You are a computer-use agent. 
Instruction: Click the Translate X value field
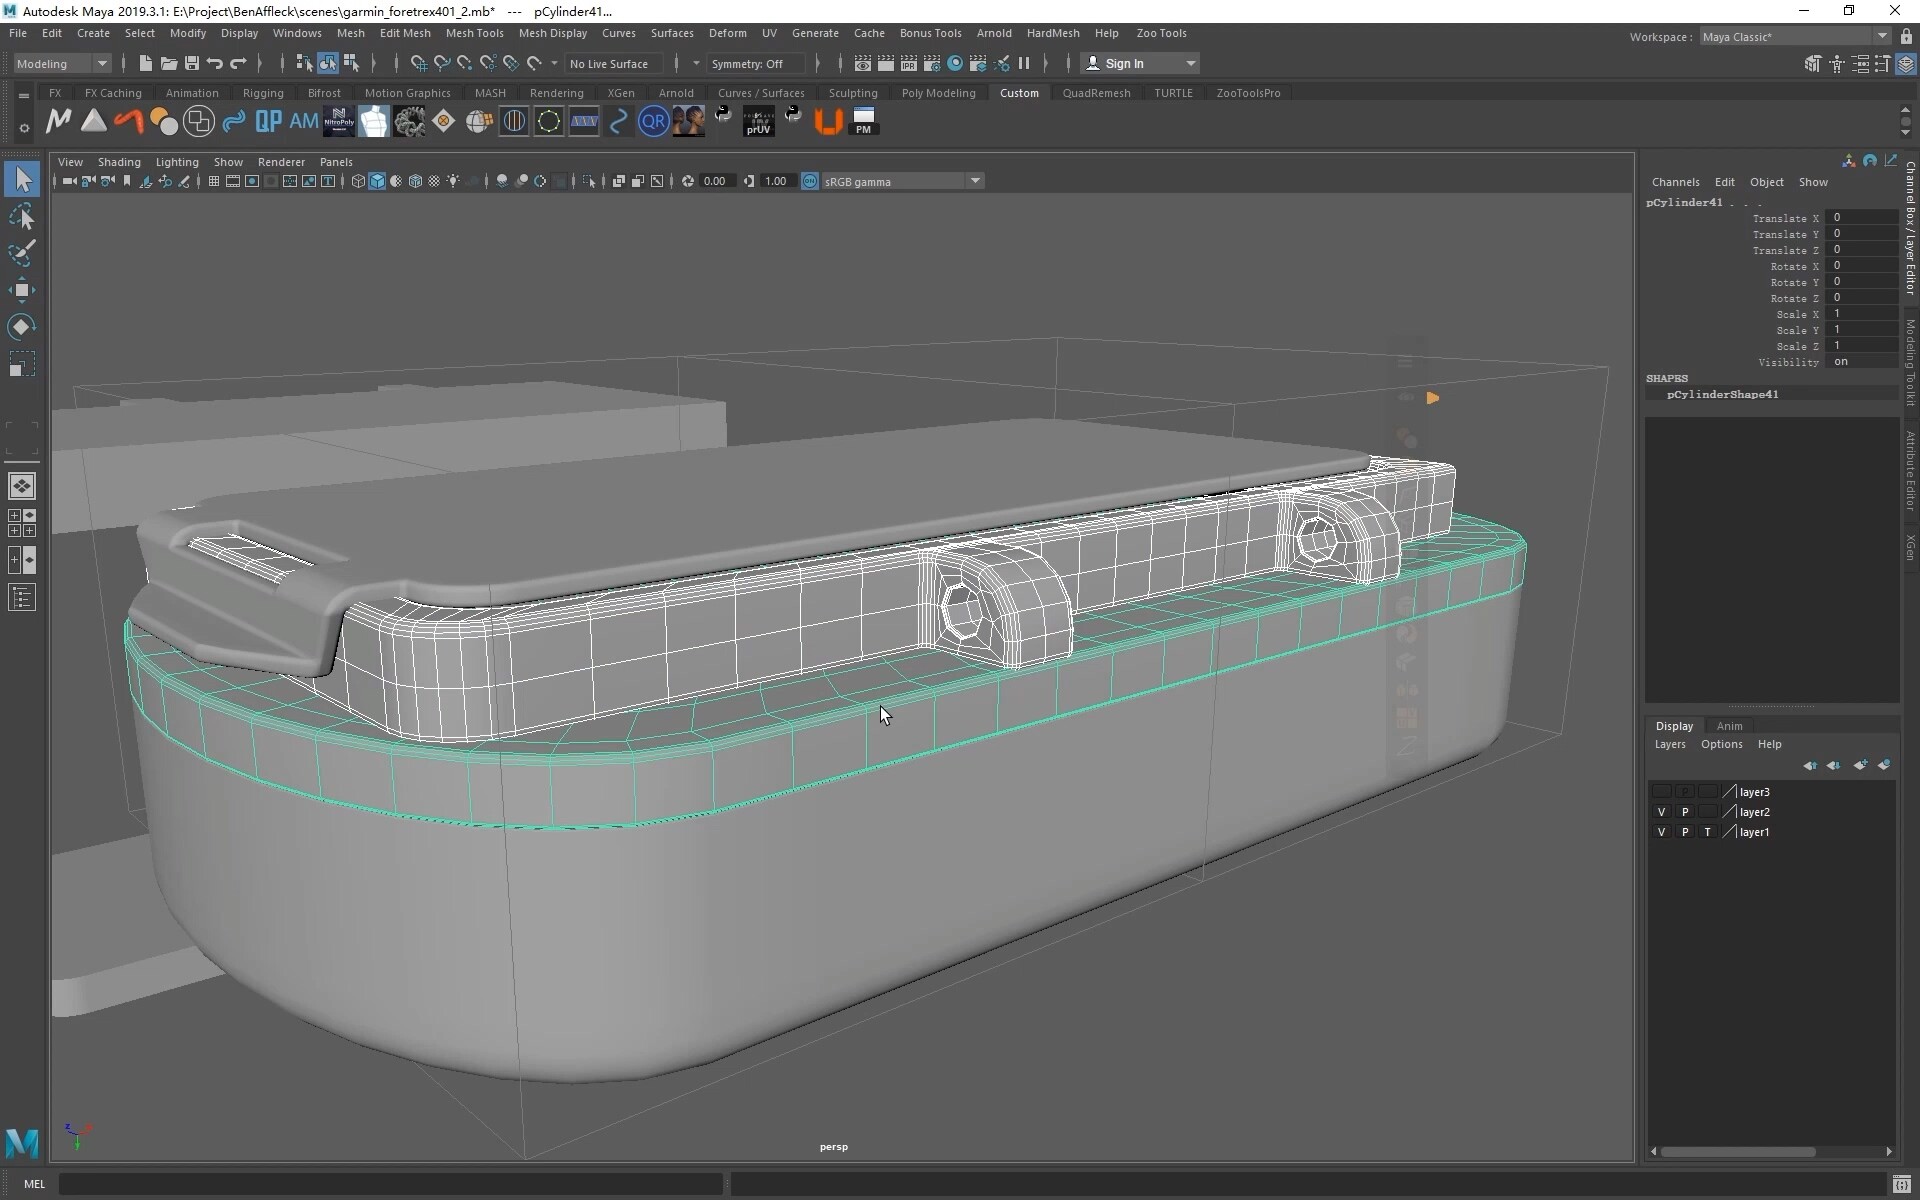(x=1860, y=217)
